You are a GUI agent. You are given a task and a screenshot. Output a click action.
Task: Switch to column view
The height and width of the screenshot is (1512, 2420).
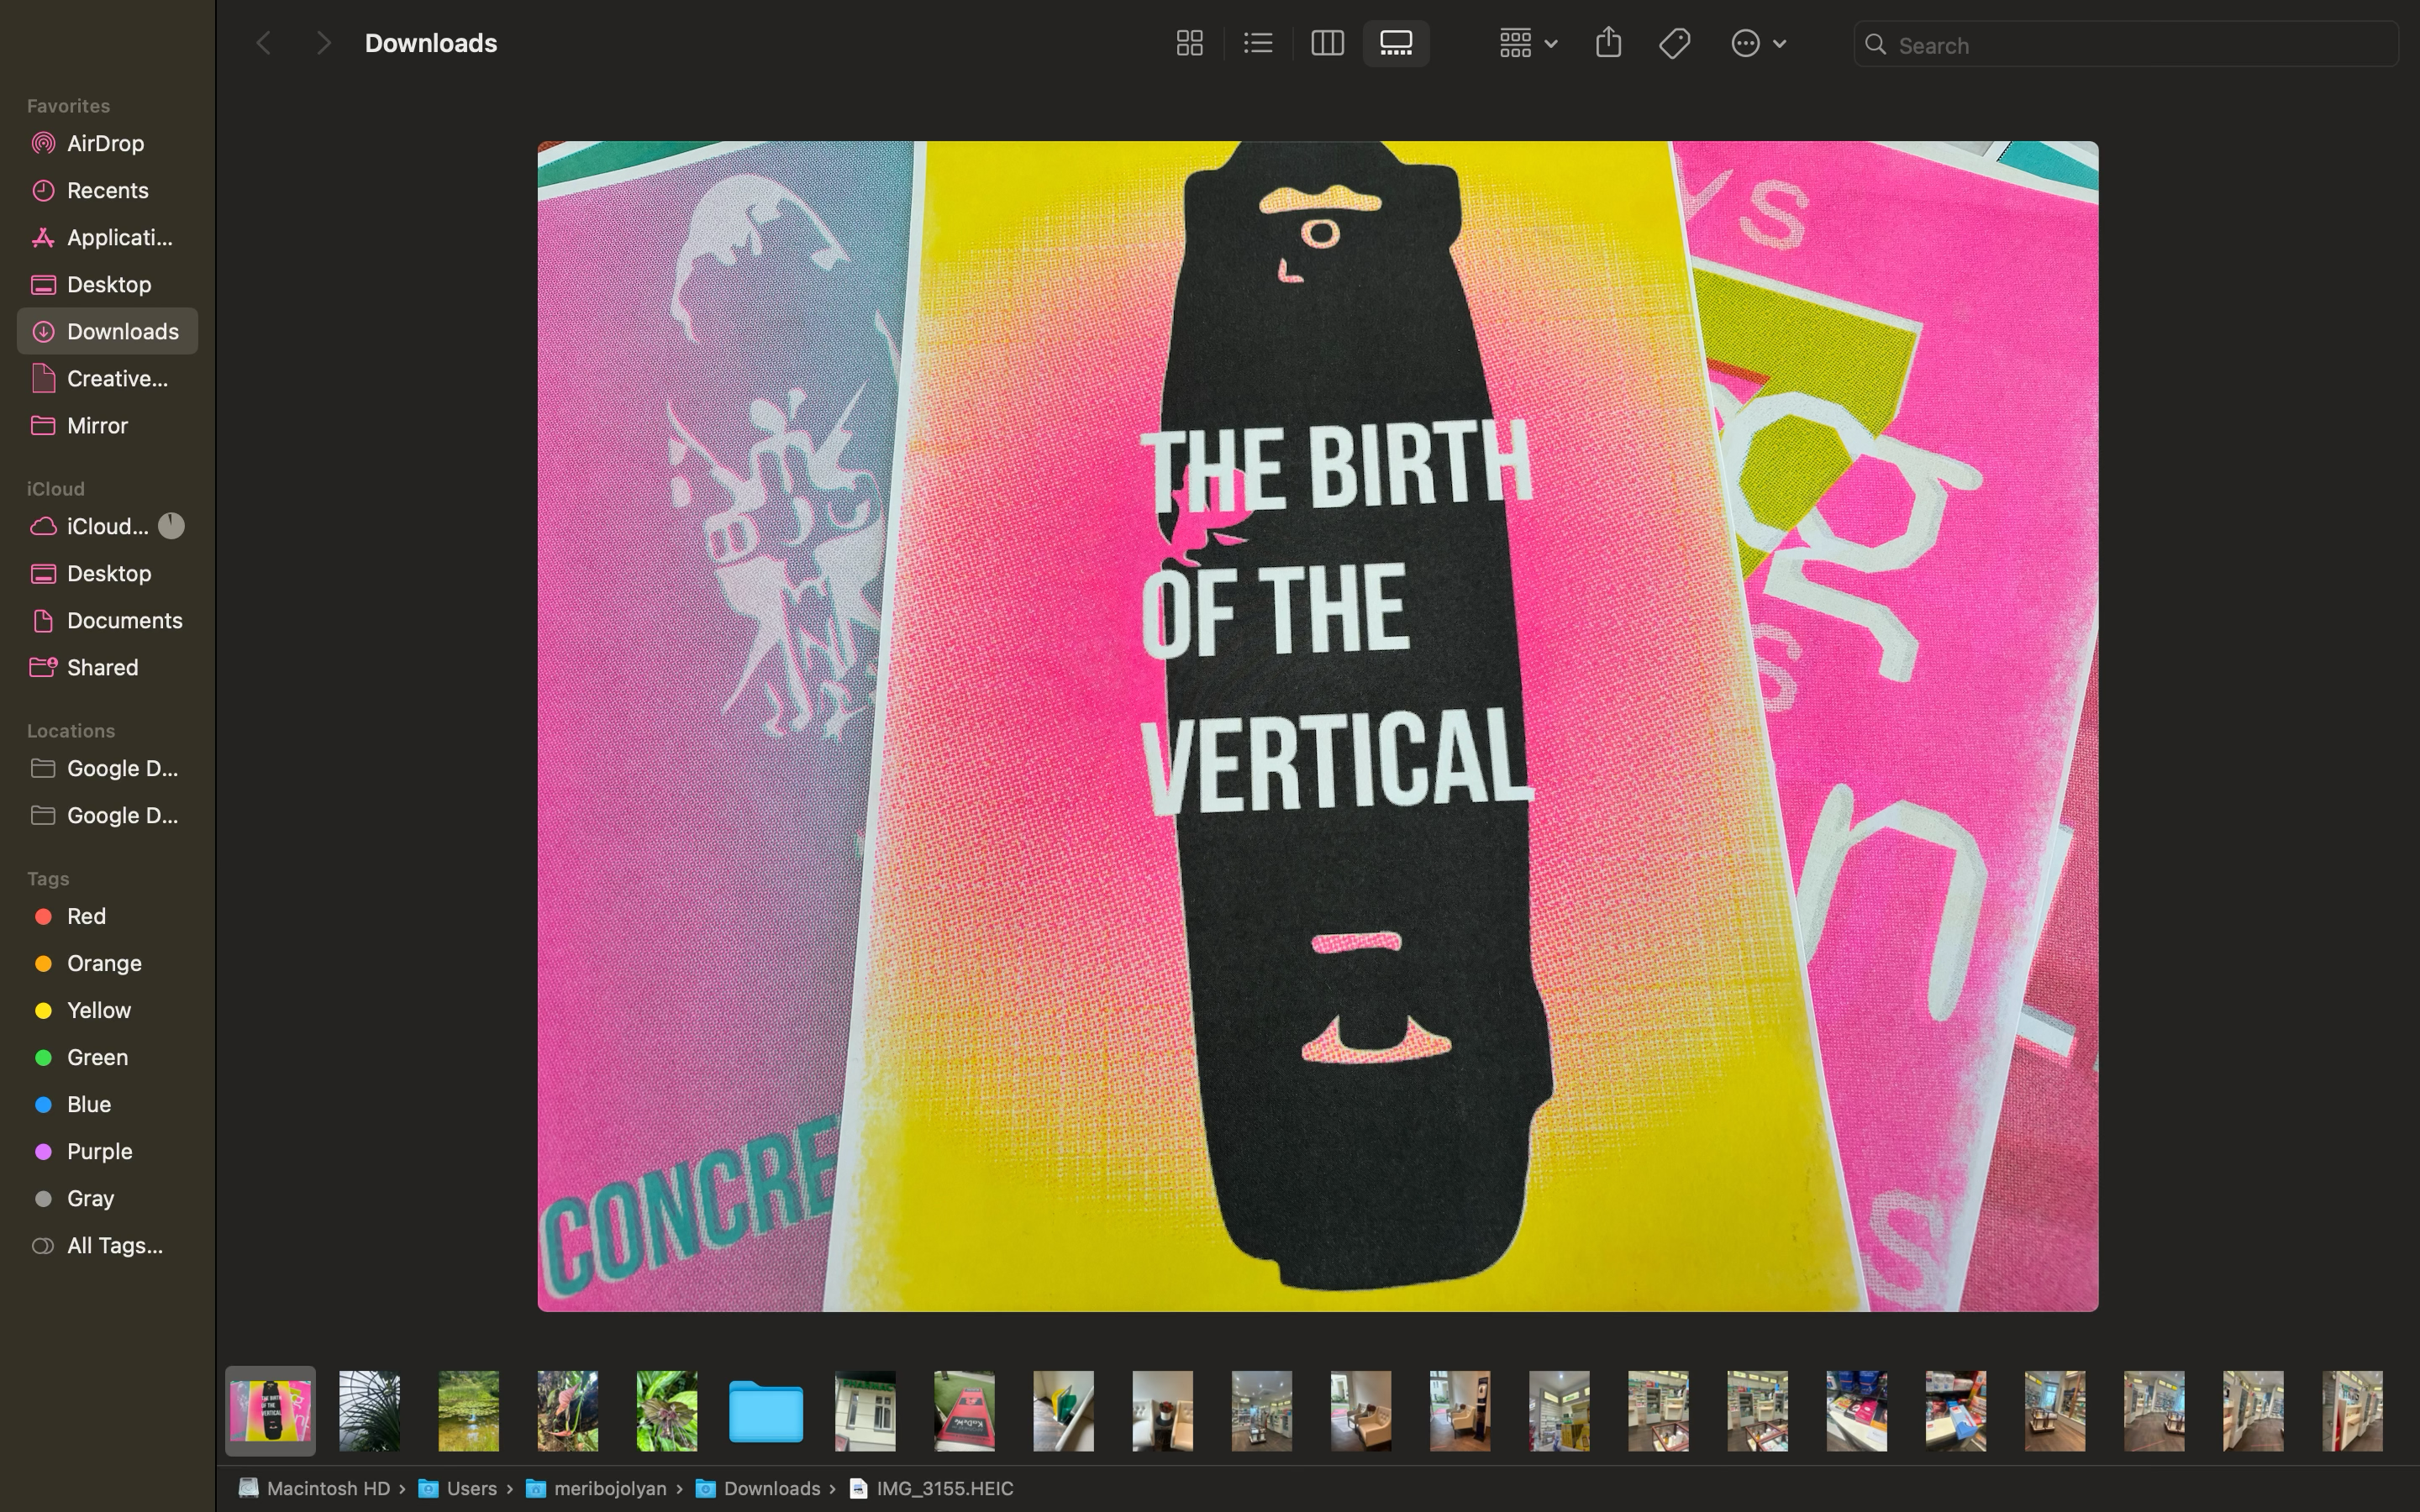click(x=1327, y=43)
